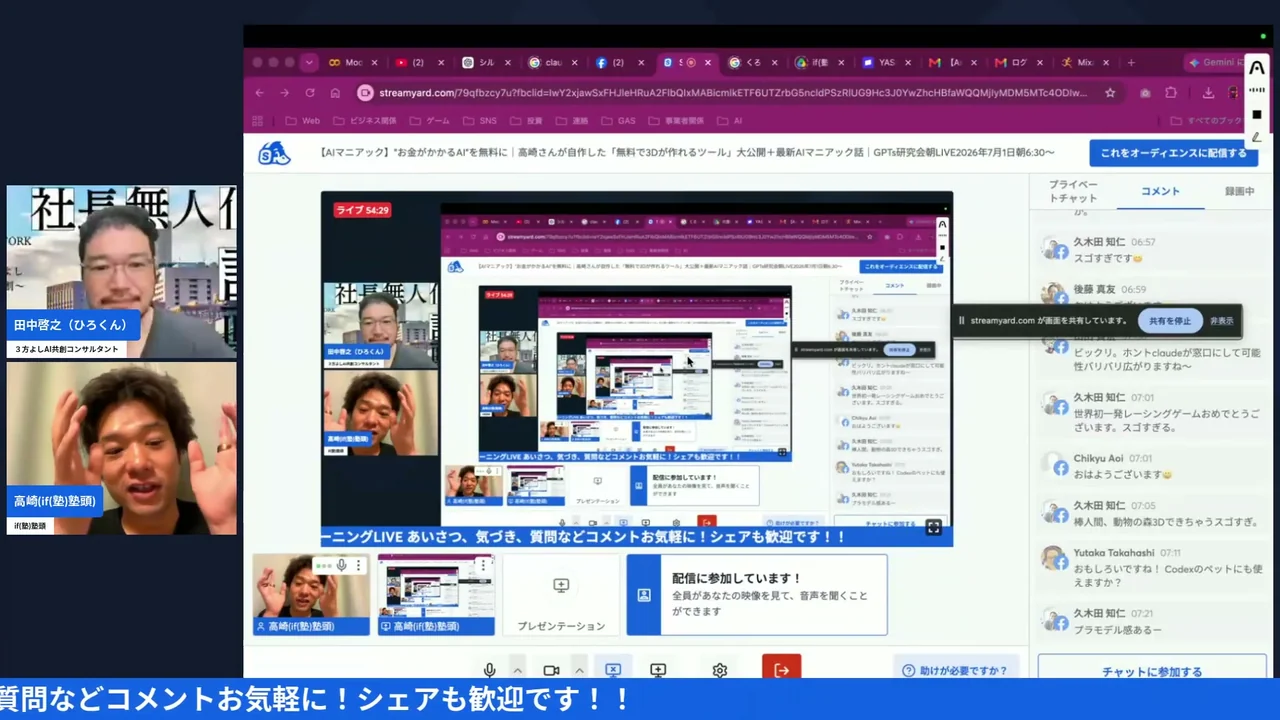Bookmark this page with the star icon
This screenshot has height=720, width=1280.
(x=1110, y=92)
